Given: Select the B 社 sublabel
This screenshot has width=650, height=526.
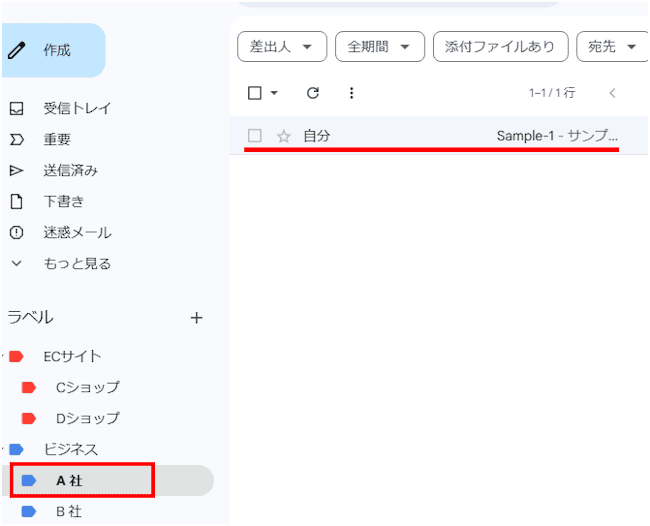Looking at the screenshot, I should click(69, 511).
